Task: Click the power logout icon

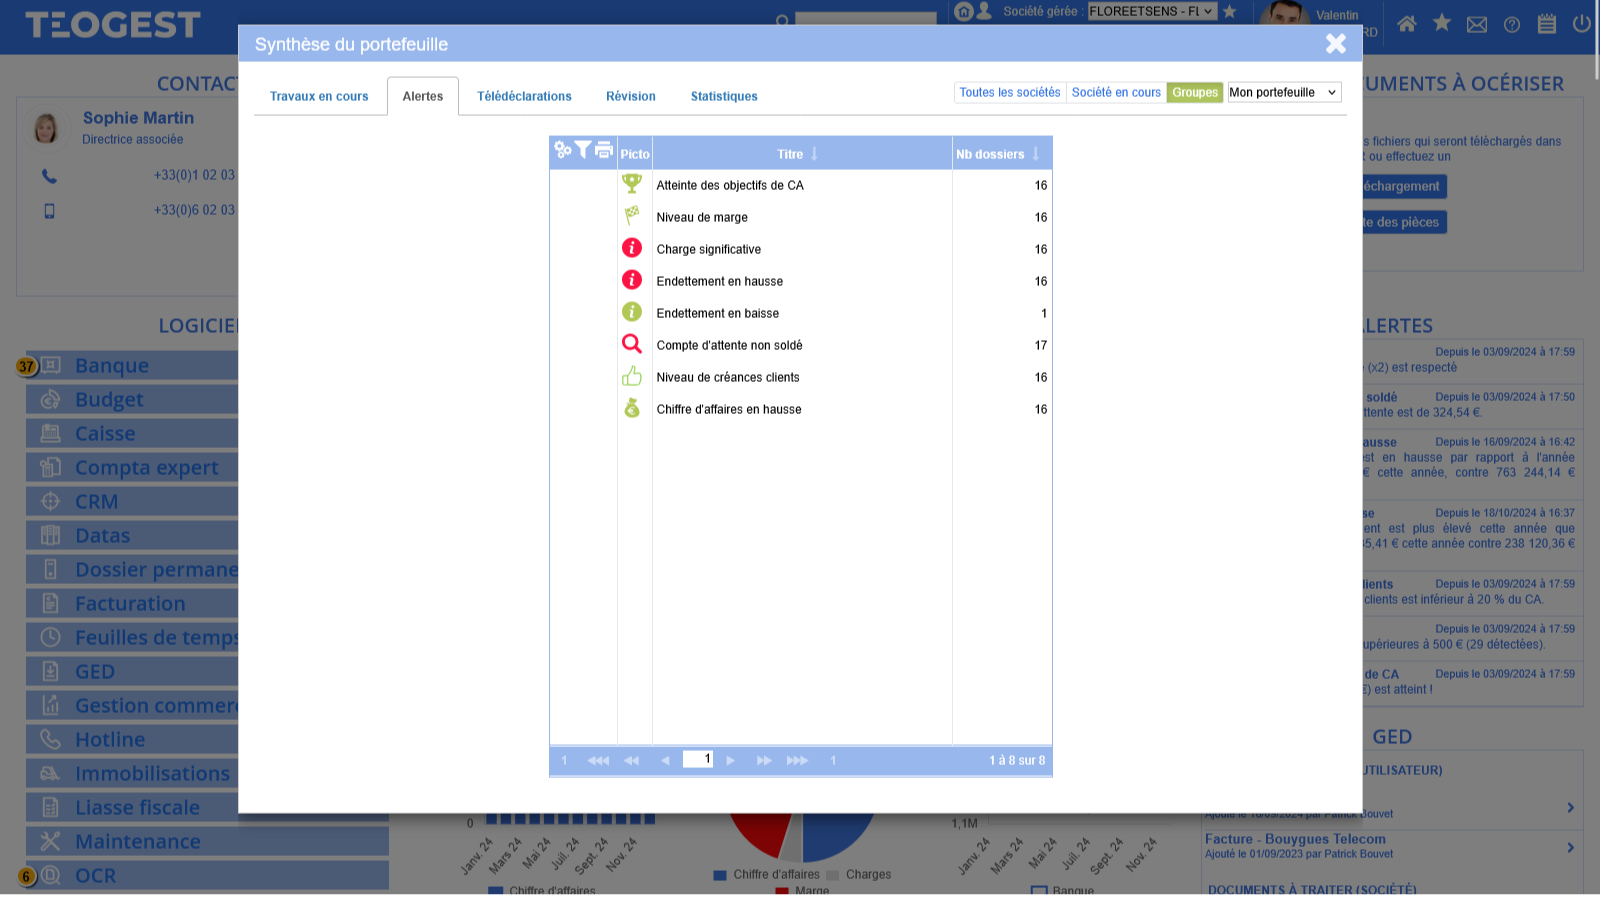Action: [x=1581, y=24]
